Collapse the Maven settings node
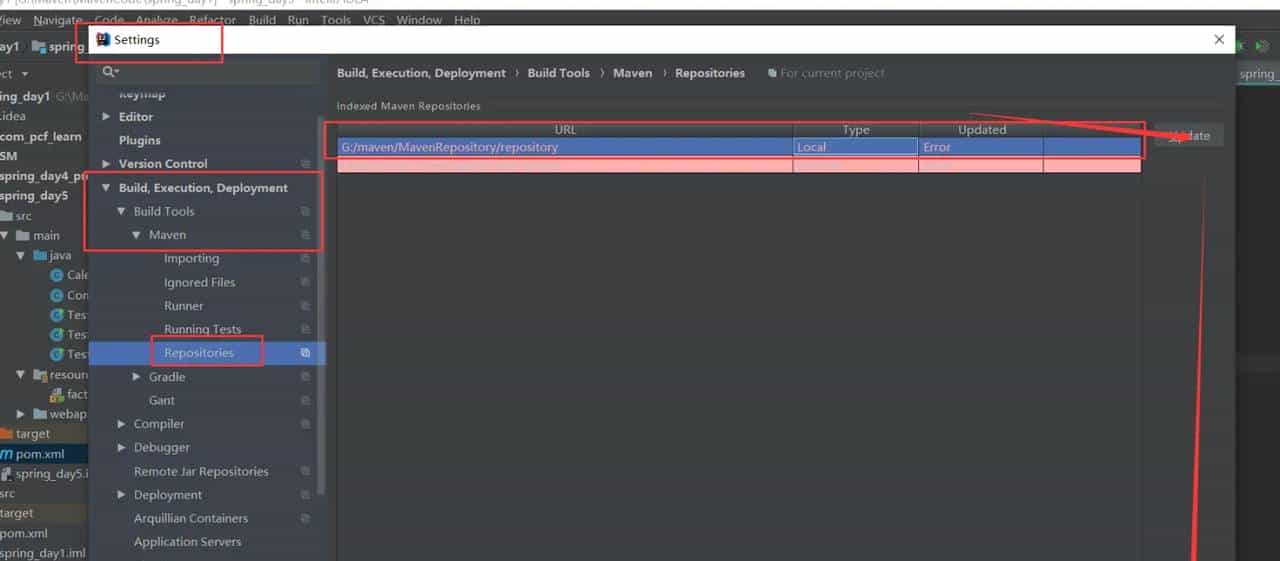 click(x=137, y=235)
